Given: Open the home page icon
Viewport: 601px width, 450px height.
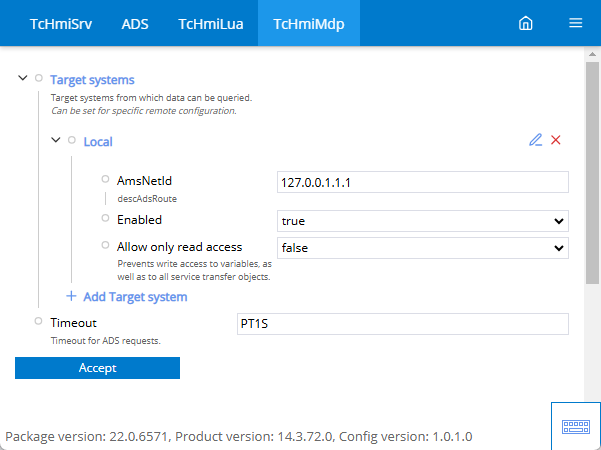Looking at the screenshot, I should [x=525, y=23].
